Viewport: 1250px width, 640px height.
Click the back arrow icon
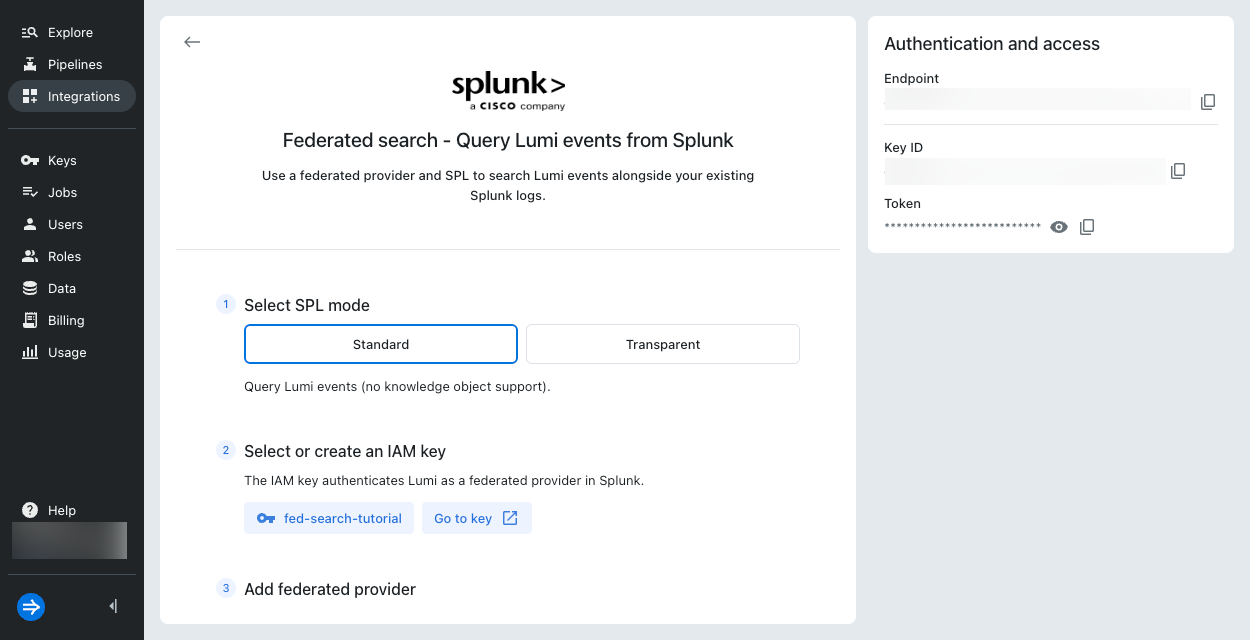click(192, 42)
